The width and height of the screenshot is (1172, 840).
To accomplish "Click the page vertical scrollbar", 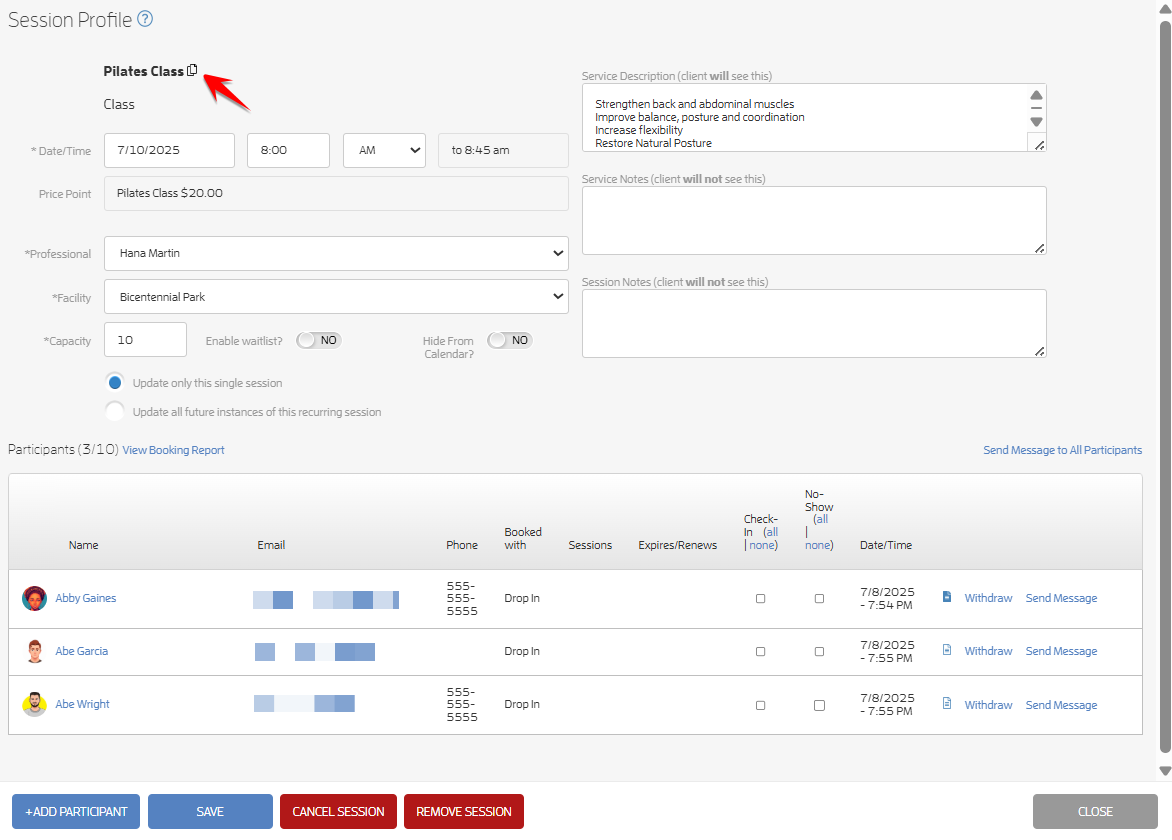I will point(1165,389).
